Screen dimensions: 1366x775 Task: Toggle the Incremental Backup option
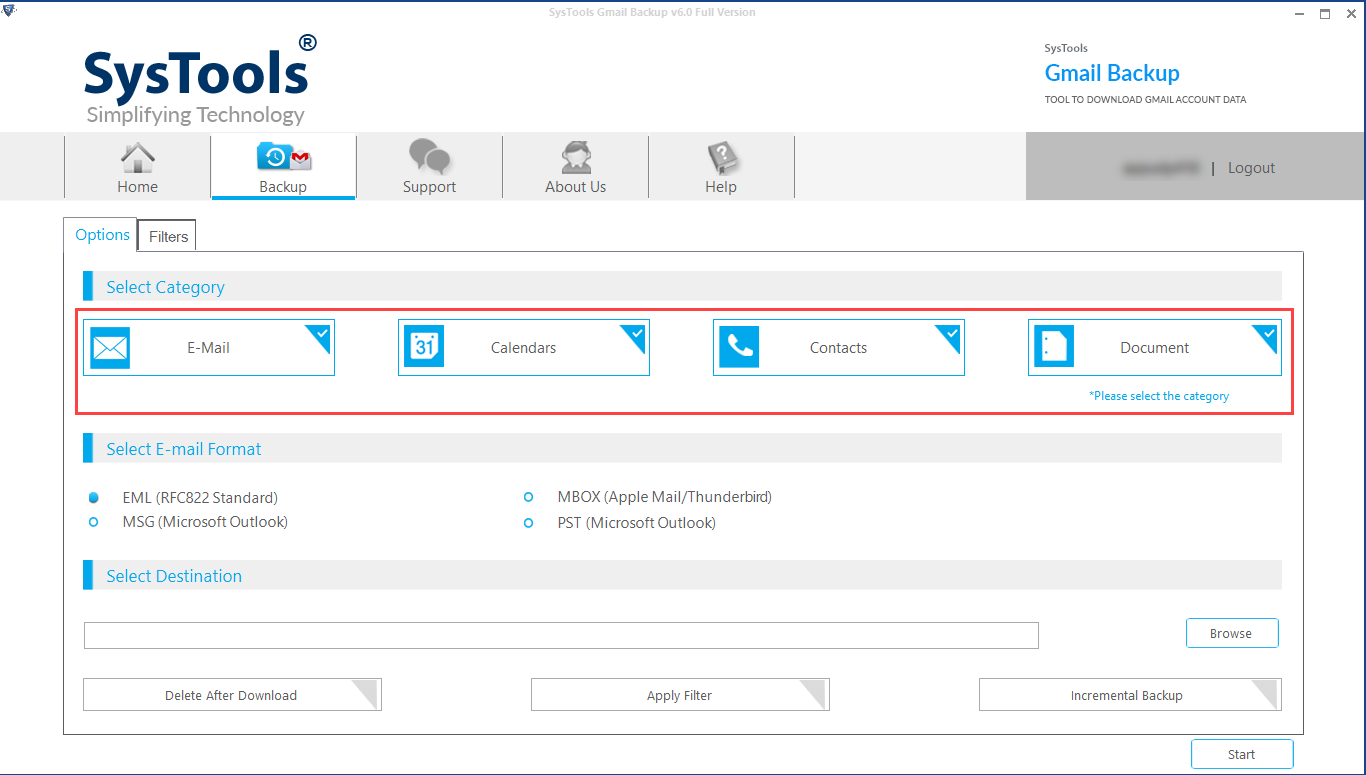pyautogui.click(x=1130, y=695)
